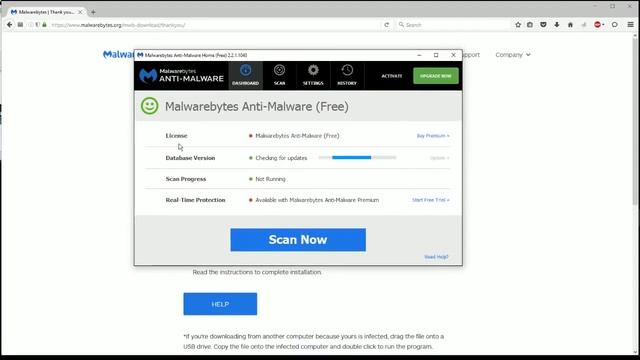
Task: Click the blue HELP button on webpage
Action: 220,304
